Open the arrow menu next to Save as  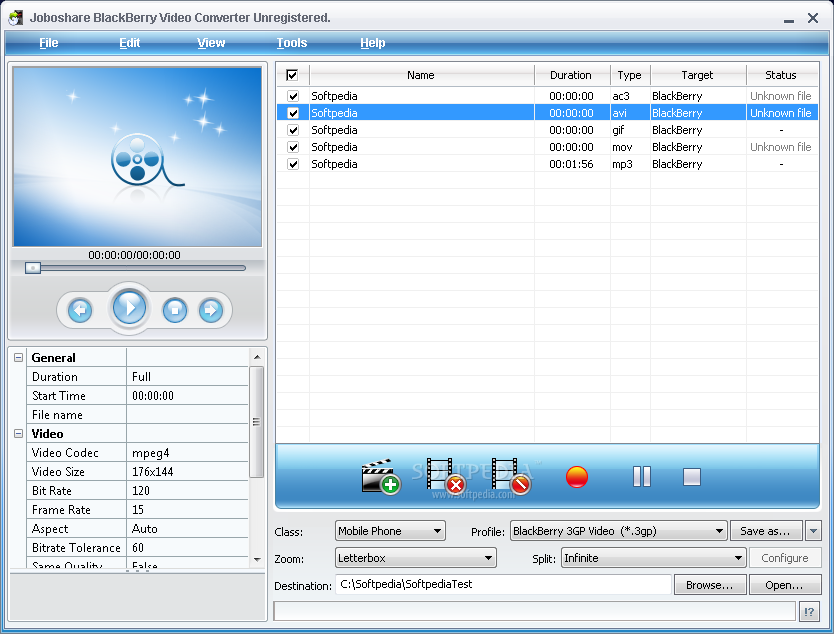click(813, 531)
